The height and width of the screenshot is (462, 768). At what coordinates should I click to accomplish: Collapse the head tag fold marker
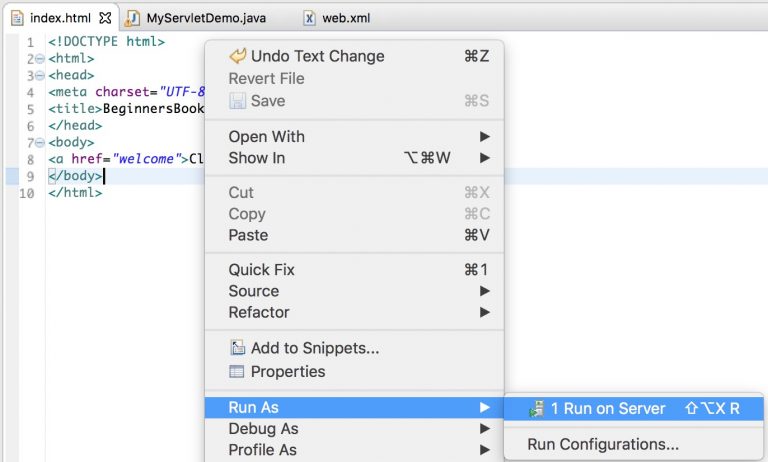pyautogui.click(x=40, y=76)
